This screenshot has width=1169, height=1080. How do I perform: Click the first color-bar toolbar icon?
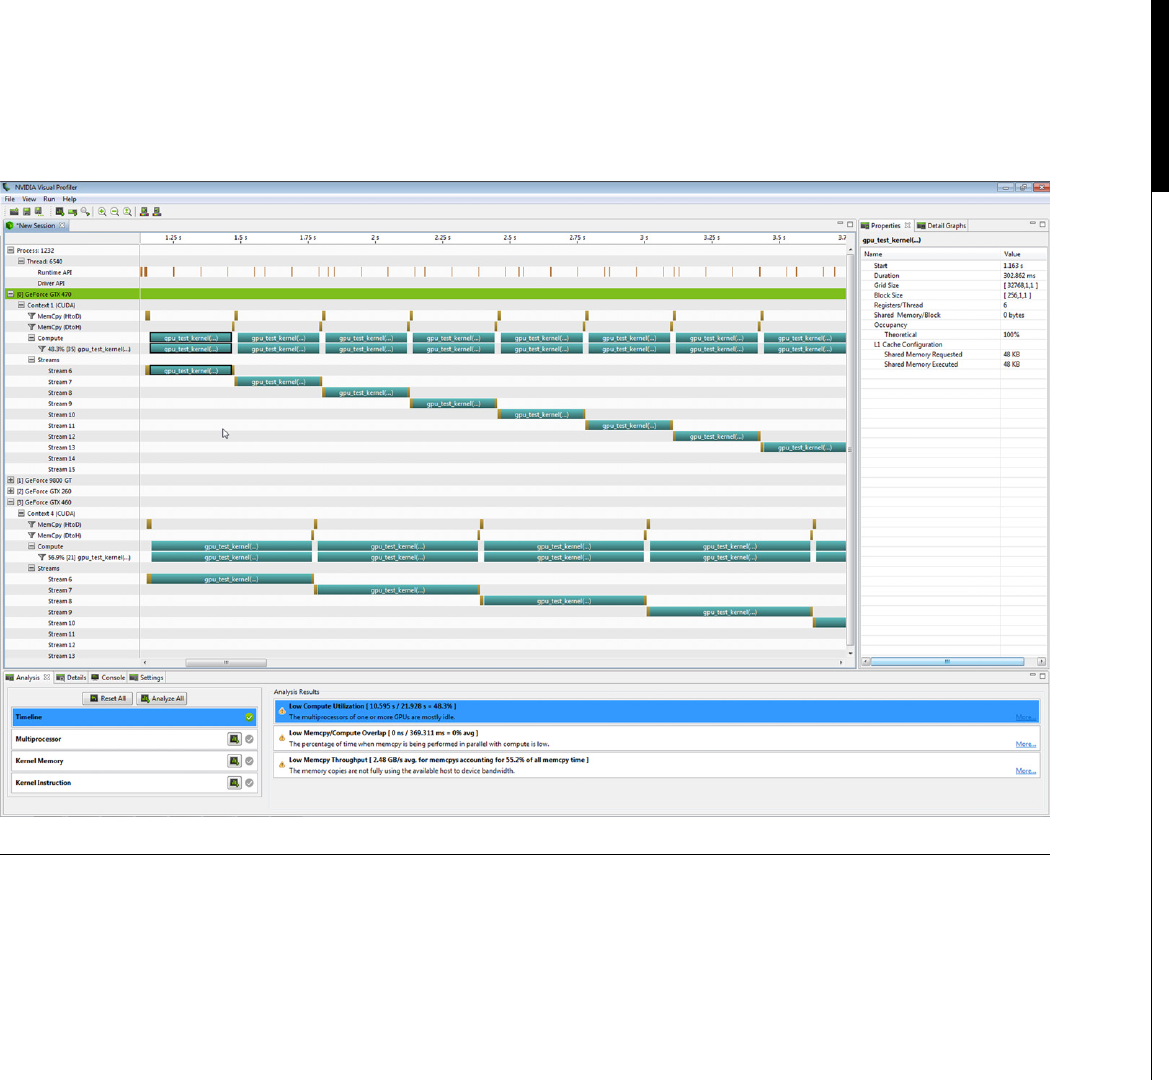pyautogui.click(x=144, y=212)
